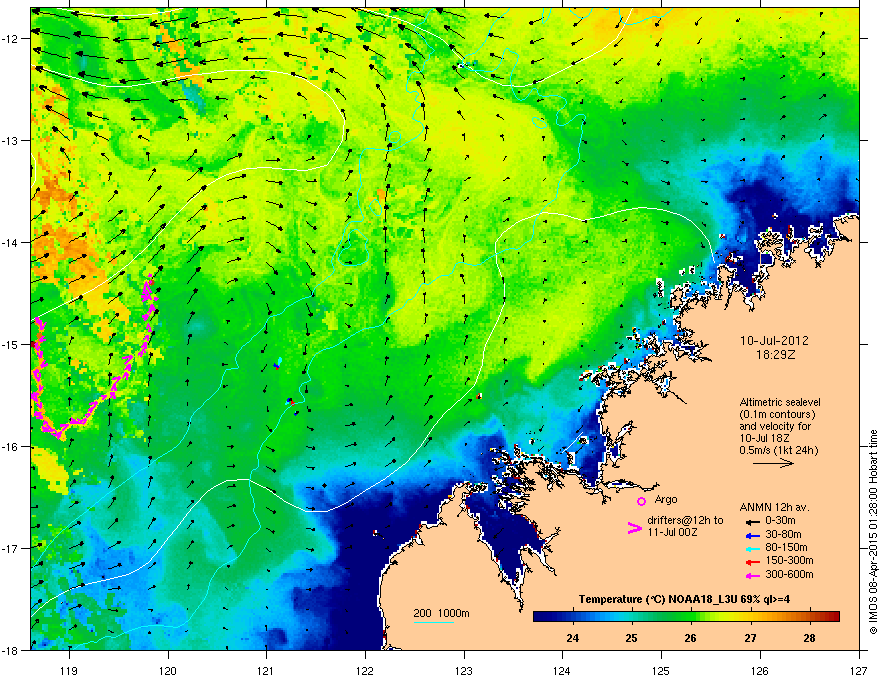Click the black 0-30m arrow legend symbol
Image resolution: width=880 pixels, height=680 pixels.
[751, 521]
